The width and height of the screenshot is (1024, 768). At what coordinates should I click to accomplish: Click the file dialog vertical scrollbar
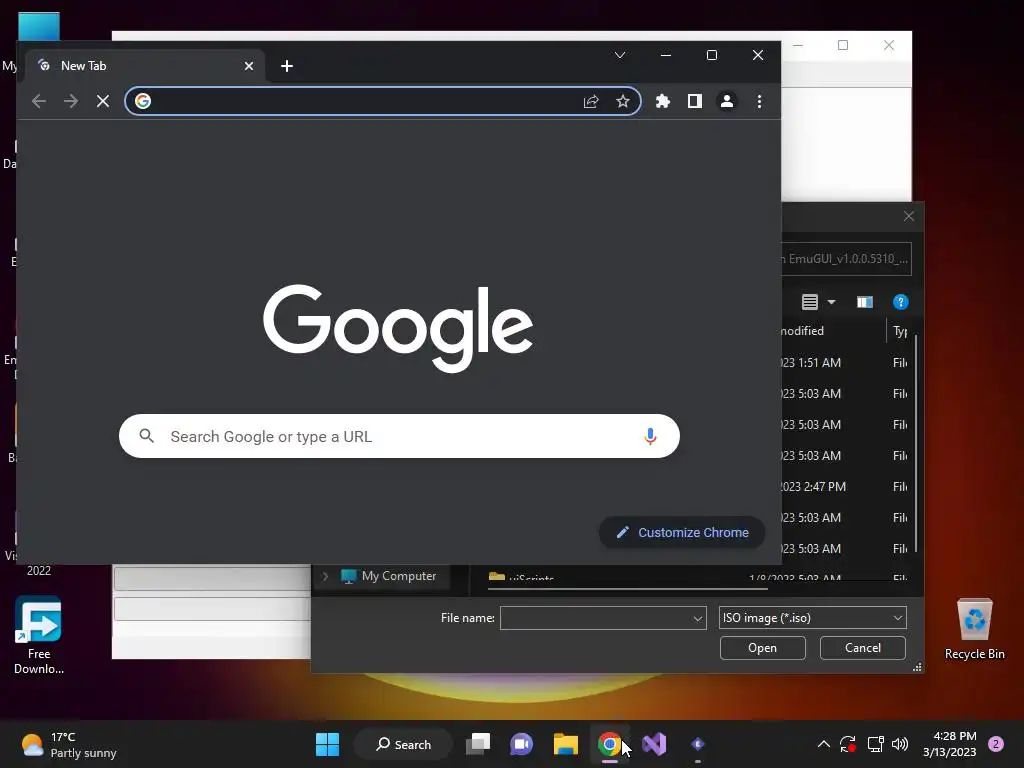point(916,443)
